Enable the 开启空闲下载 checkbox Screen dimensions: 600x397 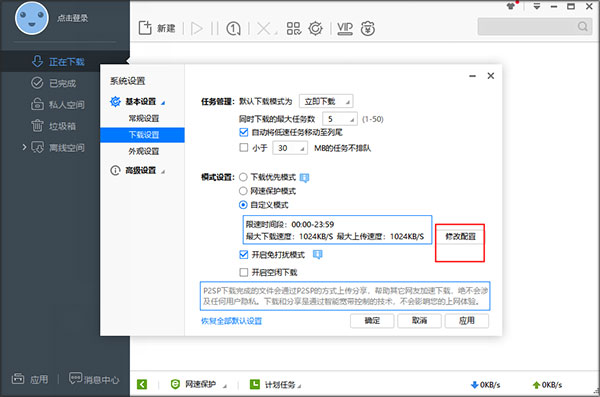tap(243, 272)
